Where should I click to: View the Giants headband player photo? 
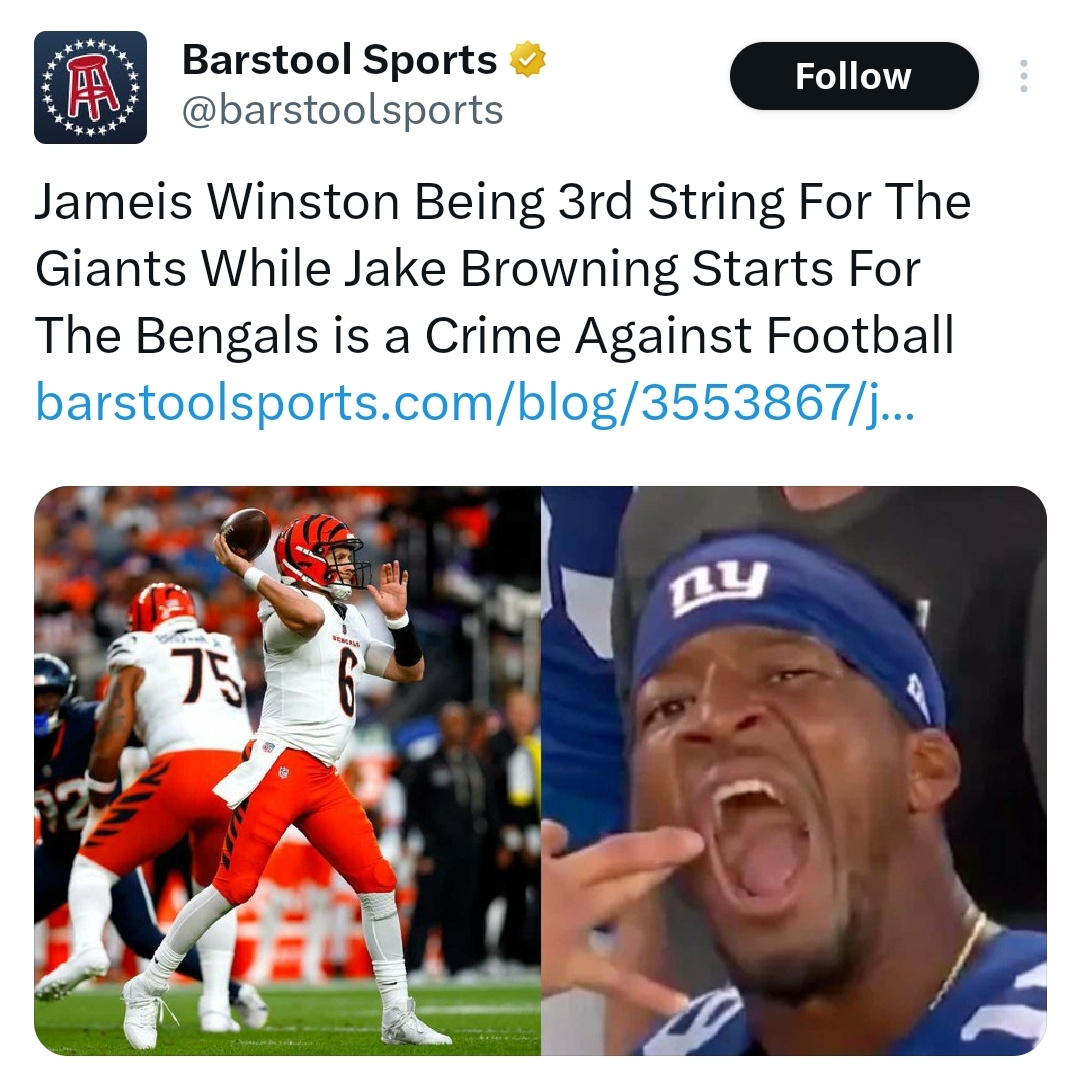793,770
